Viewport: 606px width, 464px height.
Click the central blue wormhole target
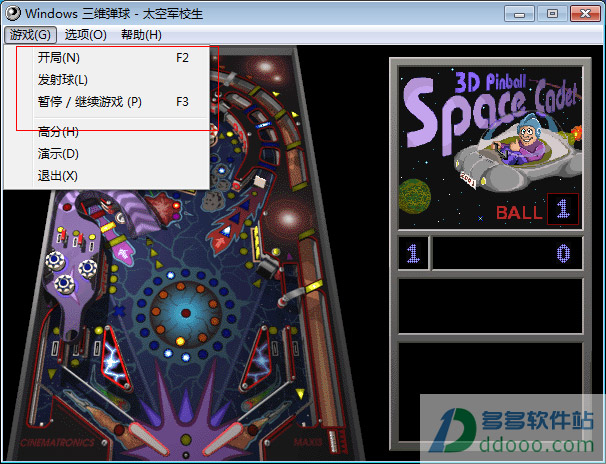click(186, 312)
